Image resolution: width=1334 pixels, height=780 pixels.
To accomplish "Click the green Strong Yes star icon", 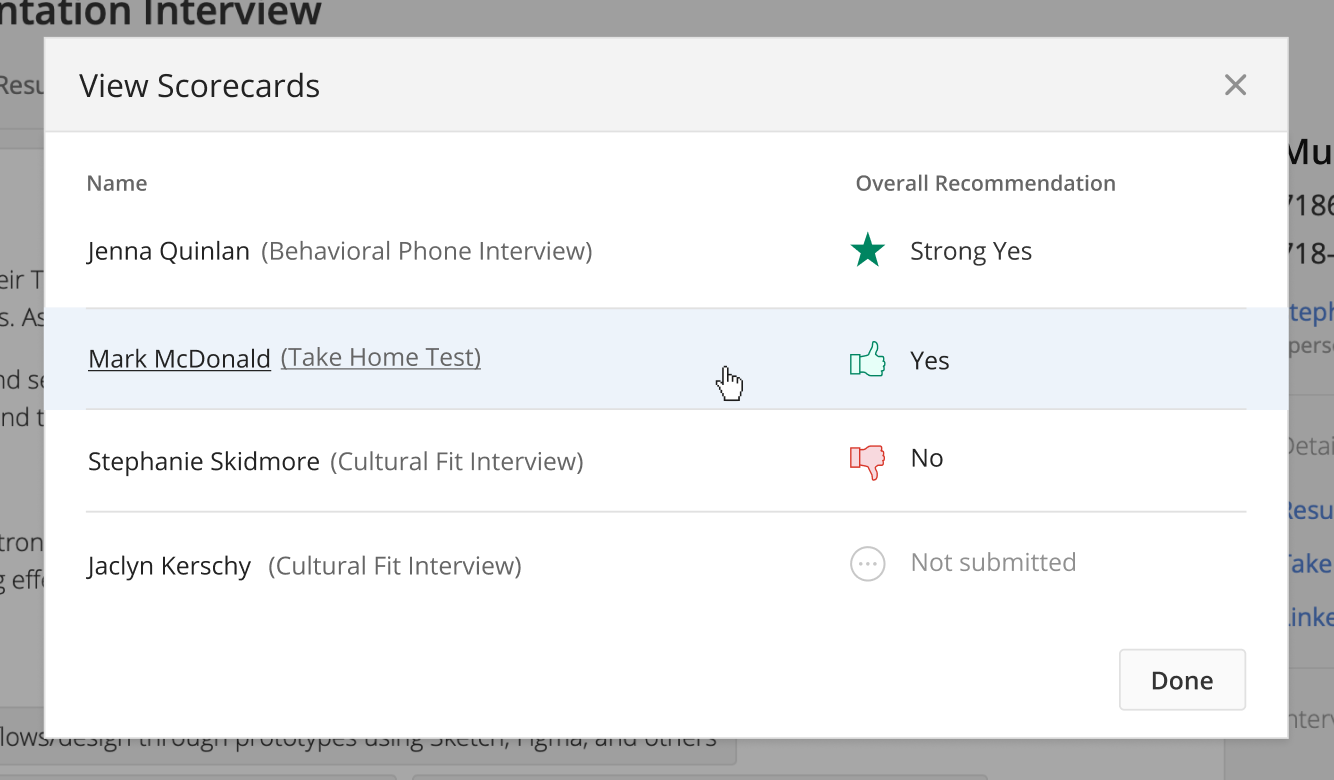I will click(867, 251).
